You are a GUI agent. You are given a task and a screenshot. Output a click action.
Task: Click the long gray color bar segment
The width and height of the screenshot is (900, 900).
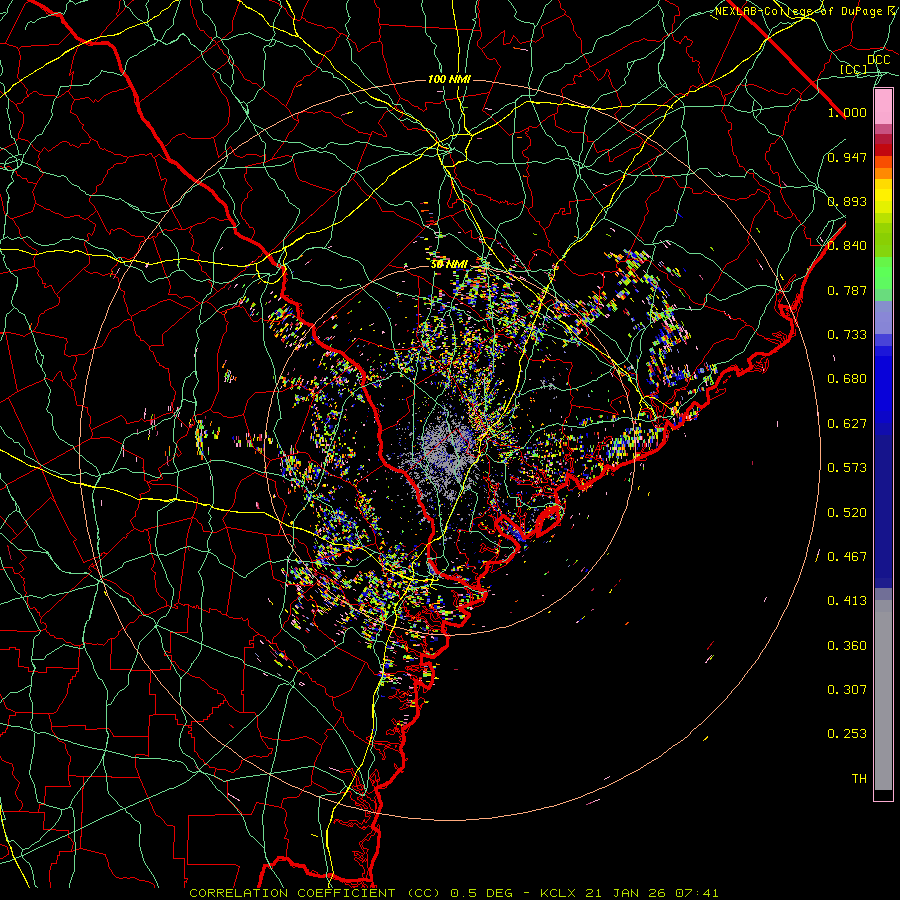click(x=883, y=695)
